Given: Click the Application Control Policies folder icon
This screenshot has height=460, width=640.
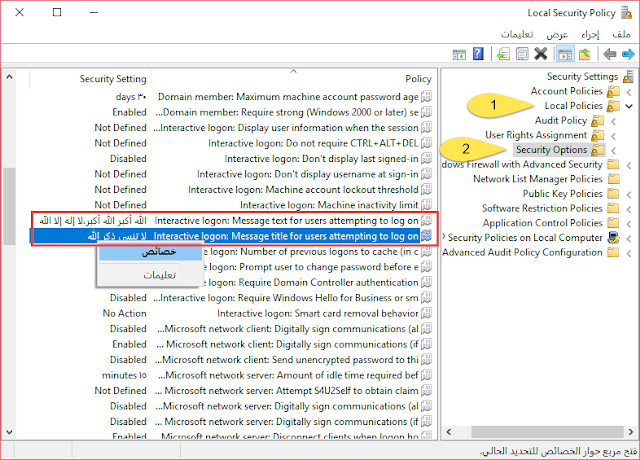Looking at the screenshot, I should (613, 223).
